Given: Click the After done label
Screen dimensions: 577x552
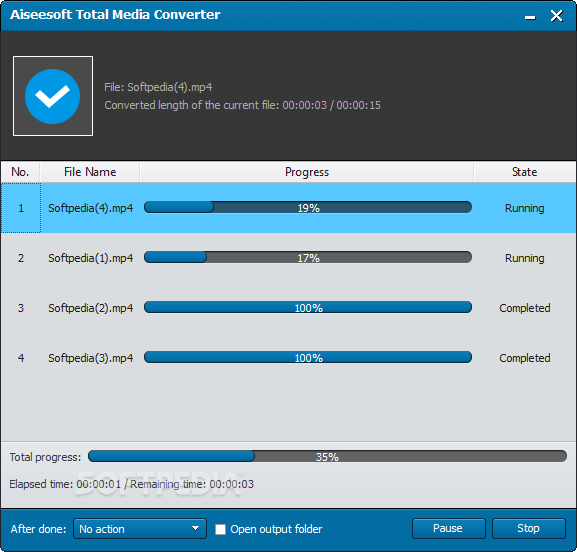Looking at the screenshot, I should [x=38, y=529].
